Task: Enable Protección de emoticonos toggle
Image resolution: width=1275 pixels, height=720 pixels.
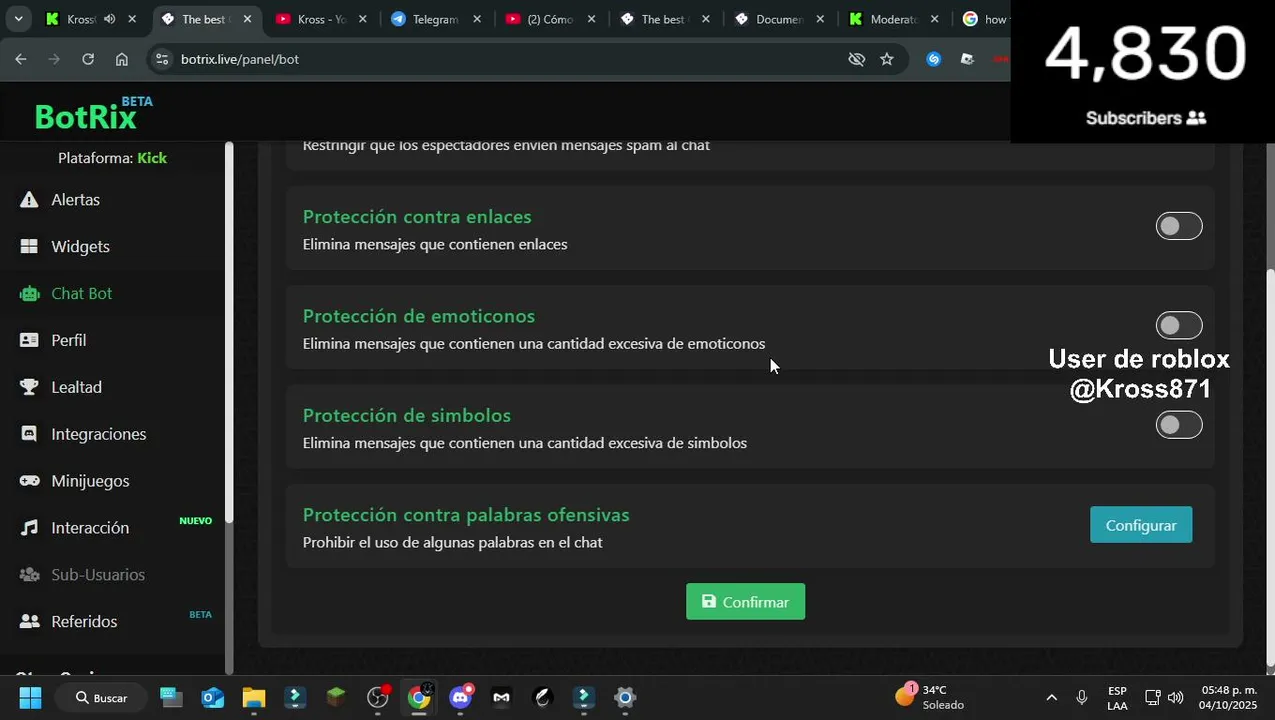Action: tap(1179, 325)
